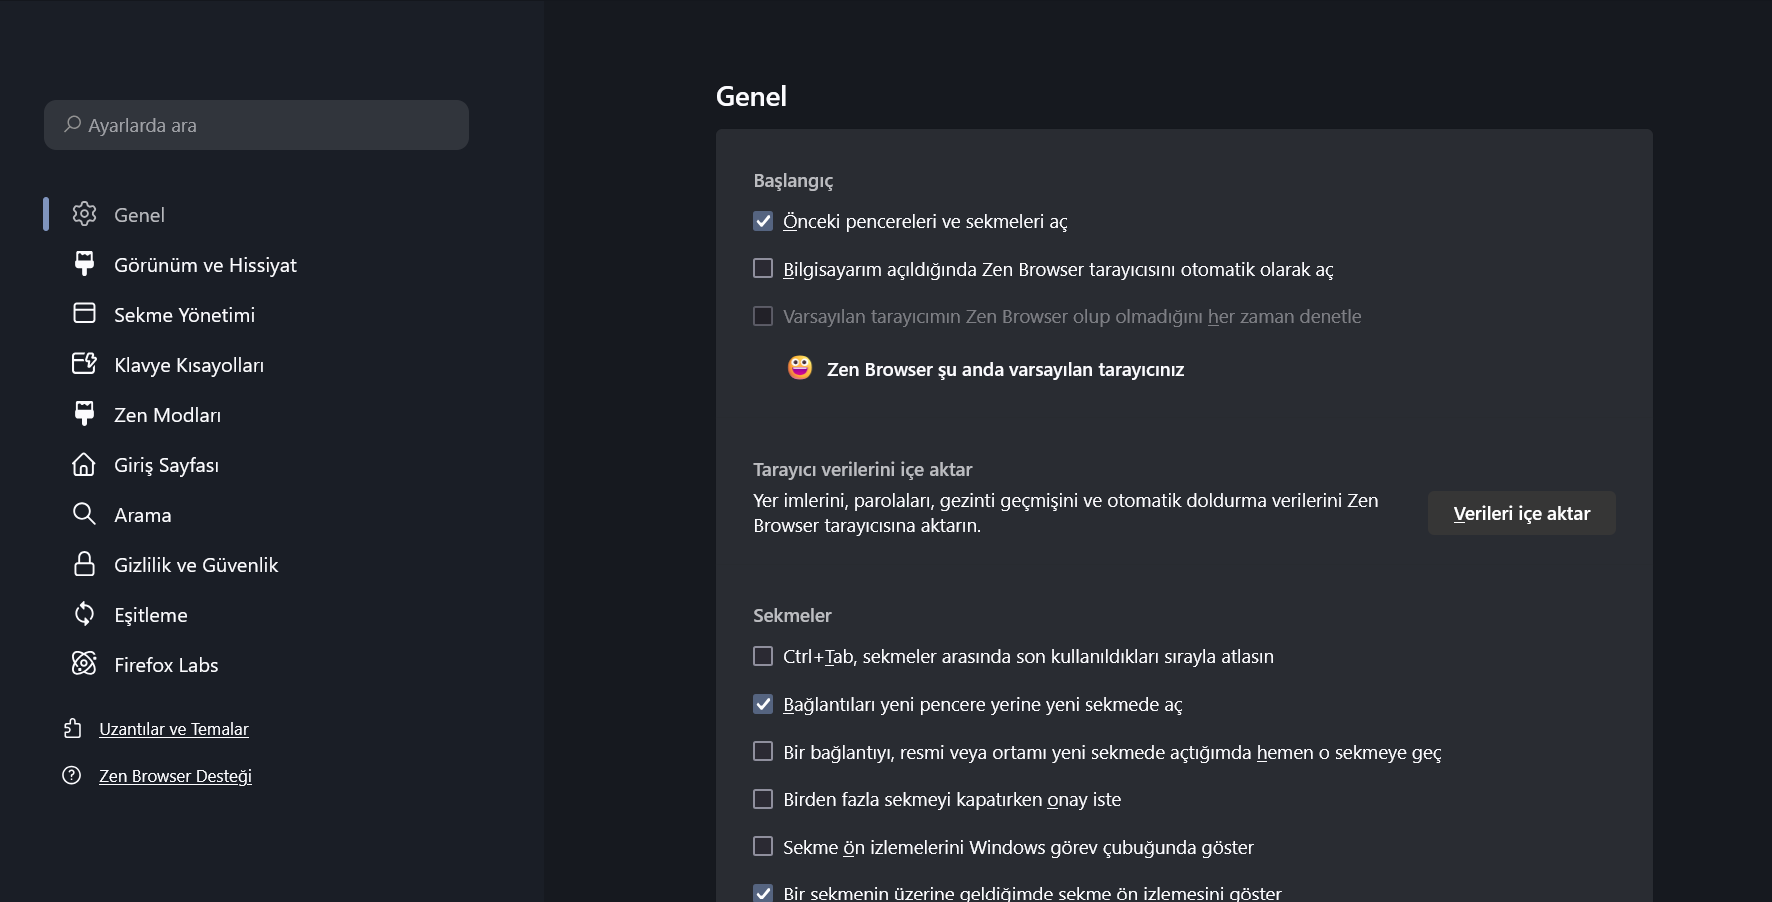Enable Windows taskbar tab previews checkbox
The image size is (1772, 902).
[x=763, y=847]
